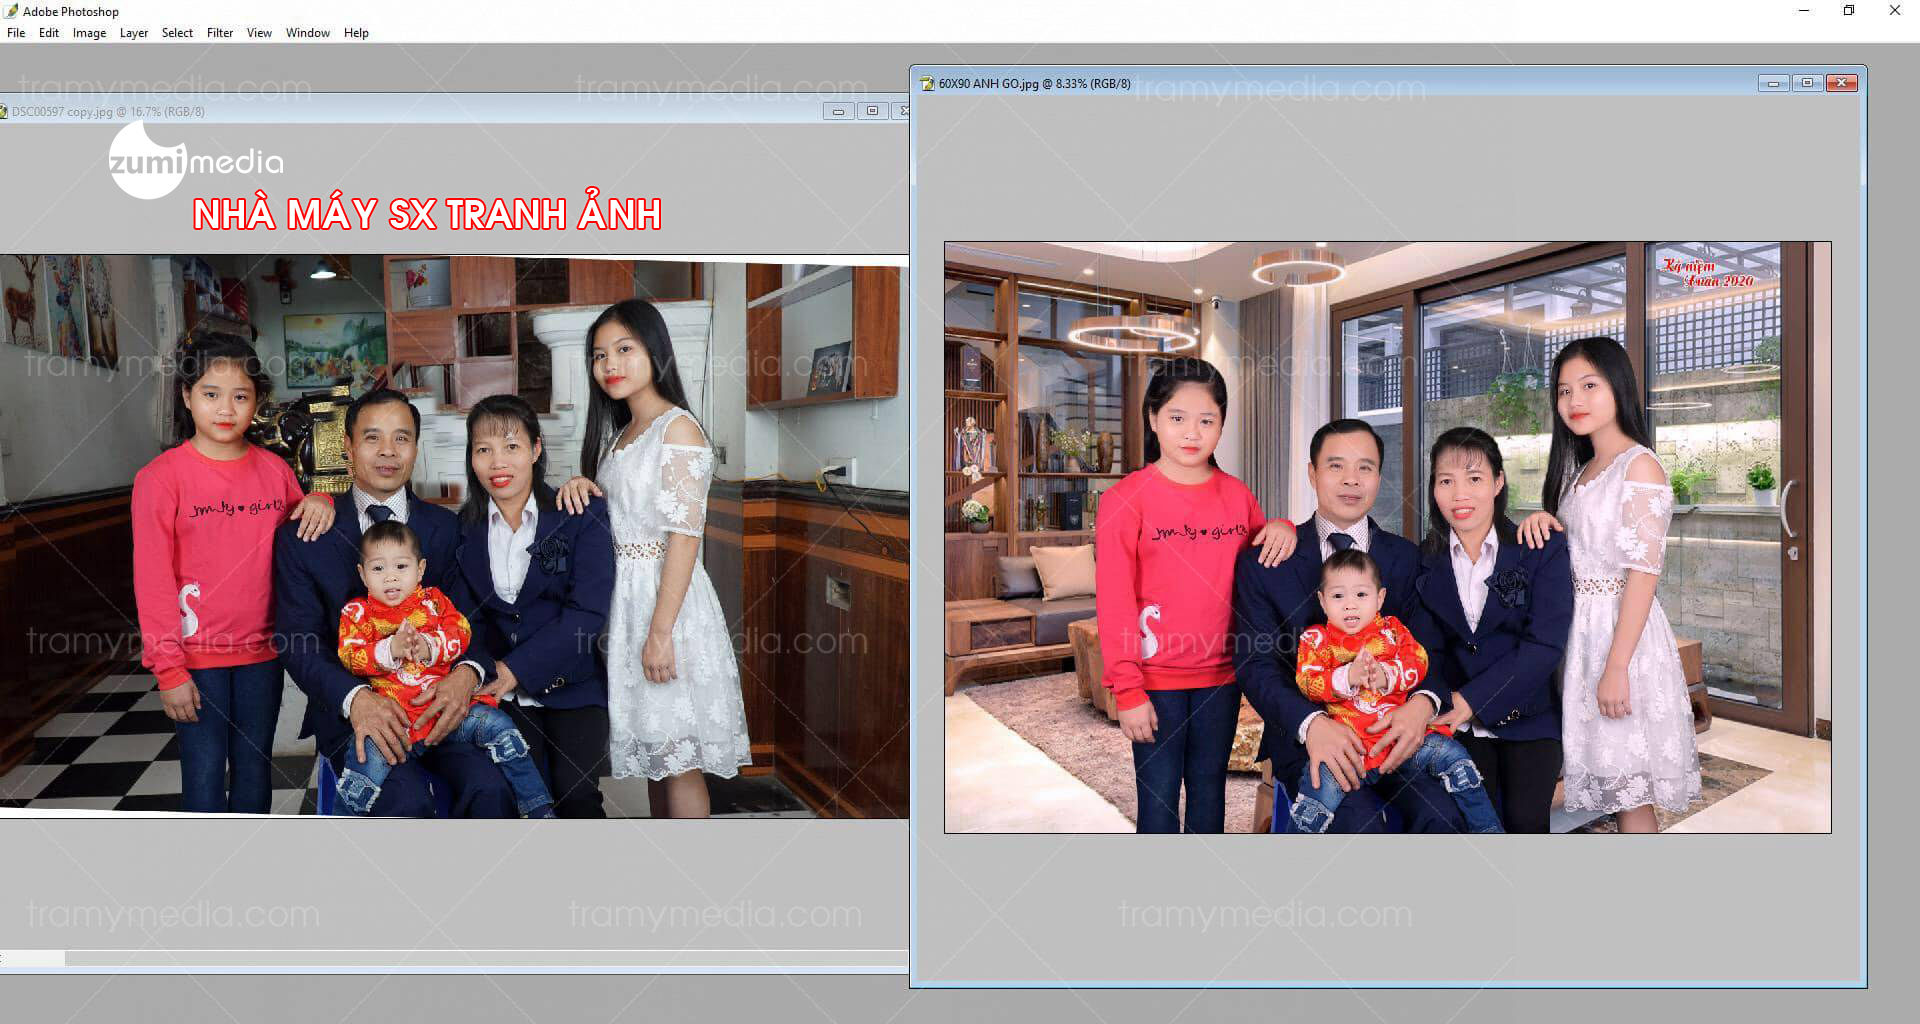Minimize the Adobe Photoshop application window
Screen dimensions: 1920x1024
pyautogui.click(x=1804, y=11)
